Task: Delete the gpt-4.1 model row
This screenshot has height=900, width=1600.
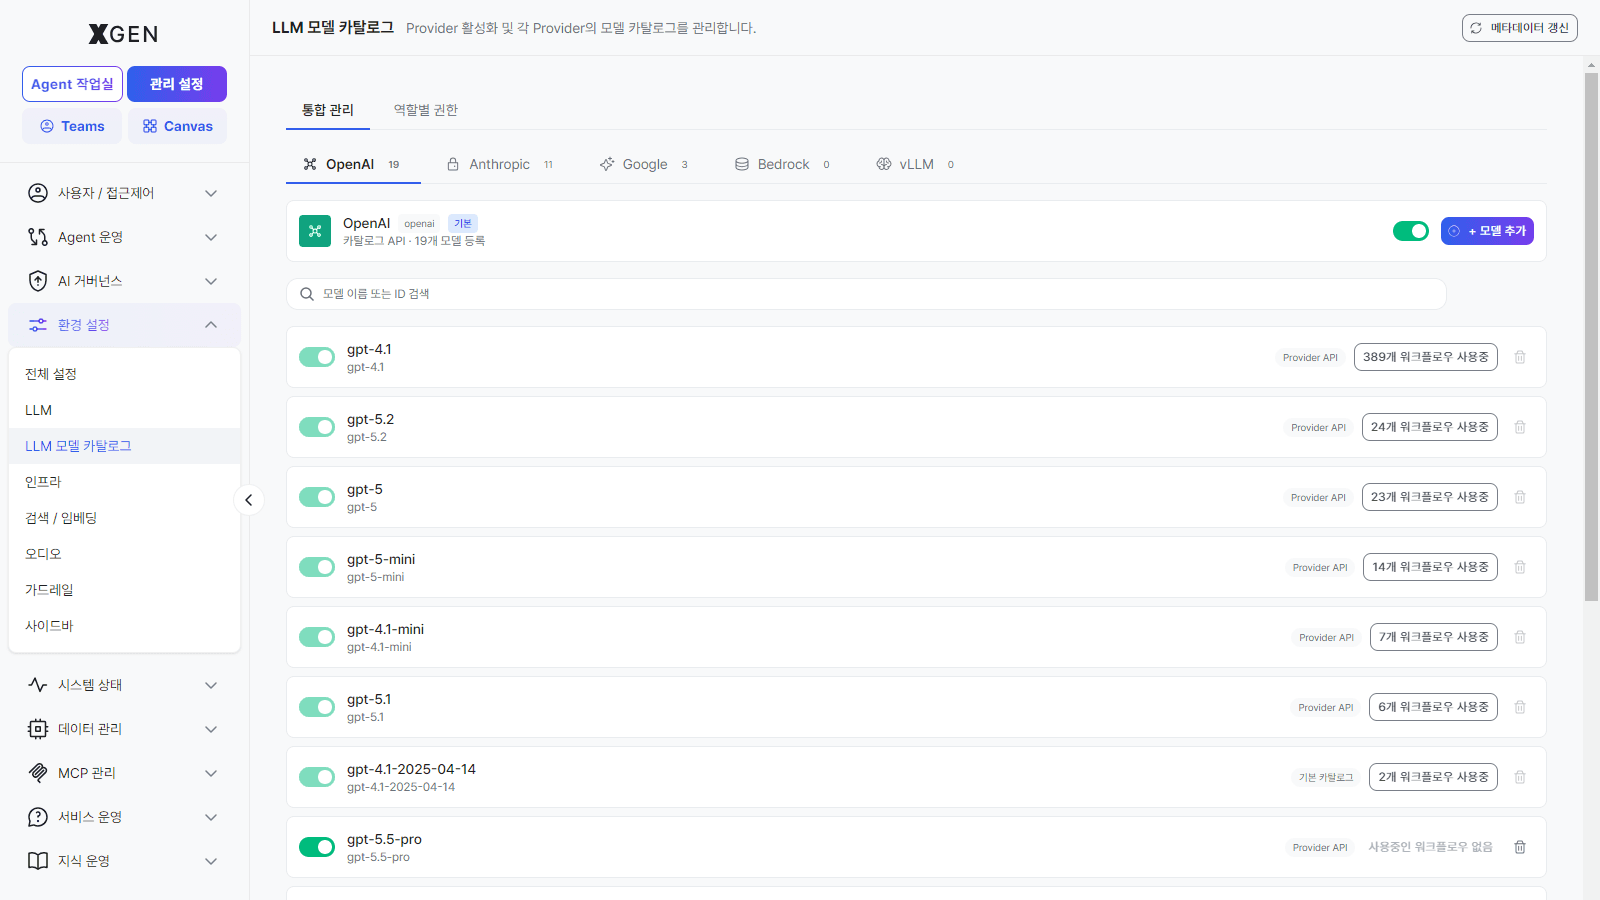Action: [1520, 357]
